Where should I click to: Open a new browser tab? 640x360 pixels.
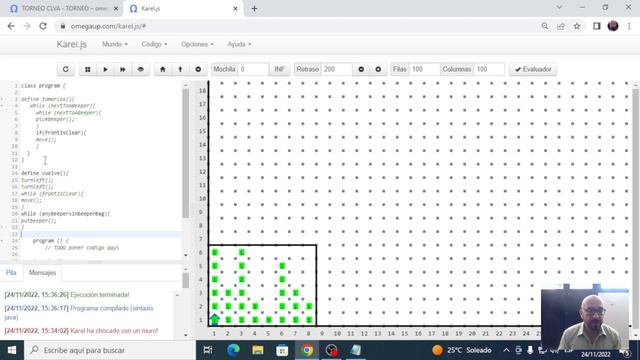click(254, 9)
